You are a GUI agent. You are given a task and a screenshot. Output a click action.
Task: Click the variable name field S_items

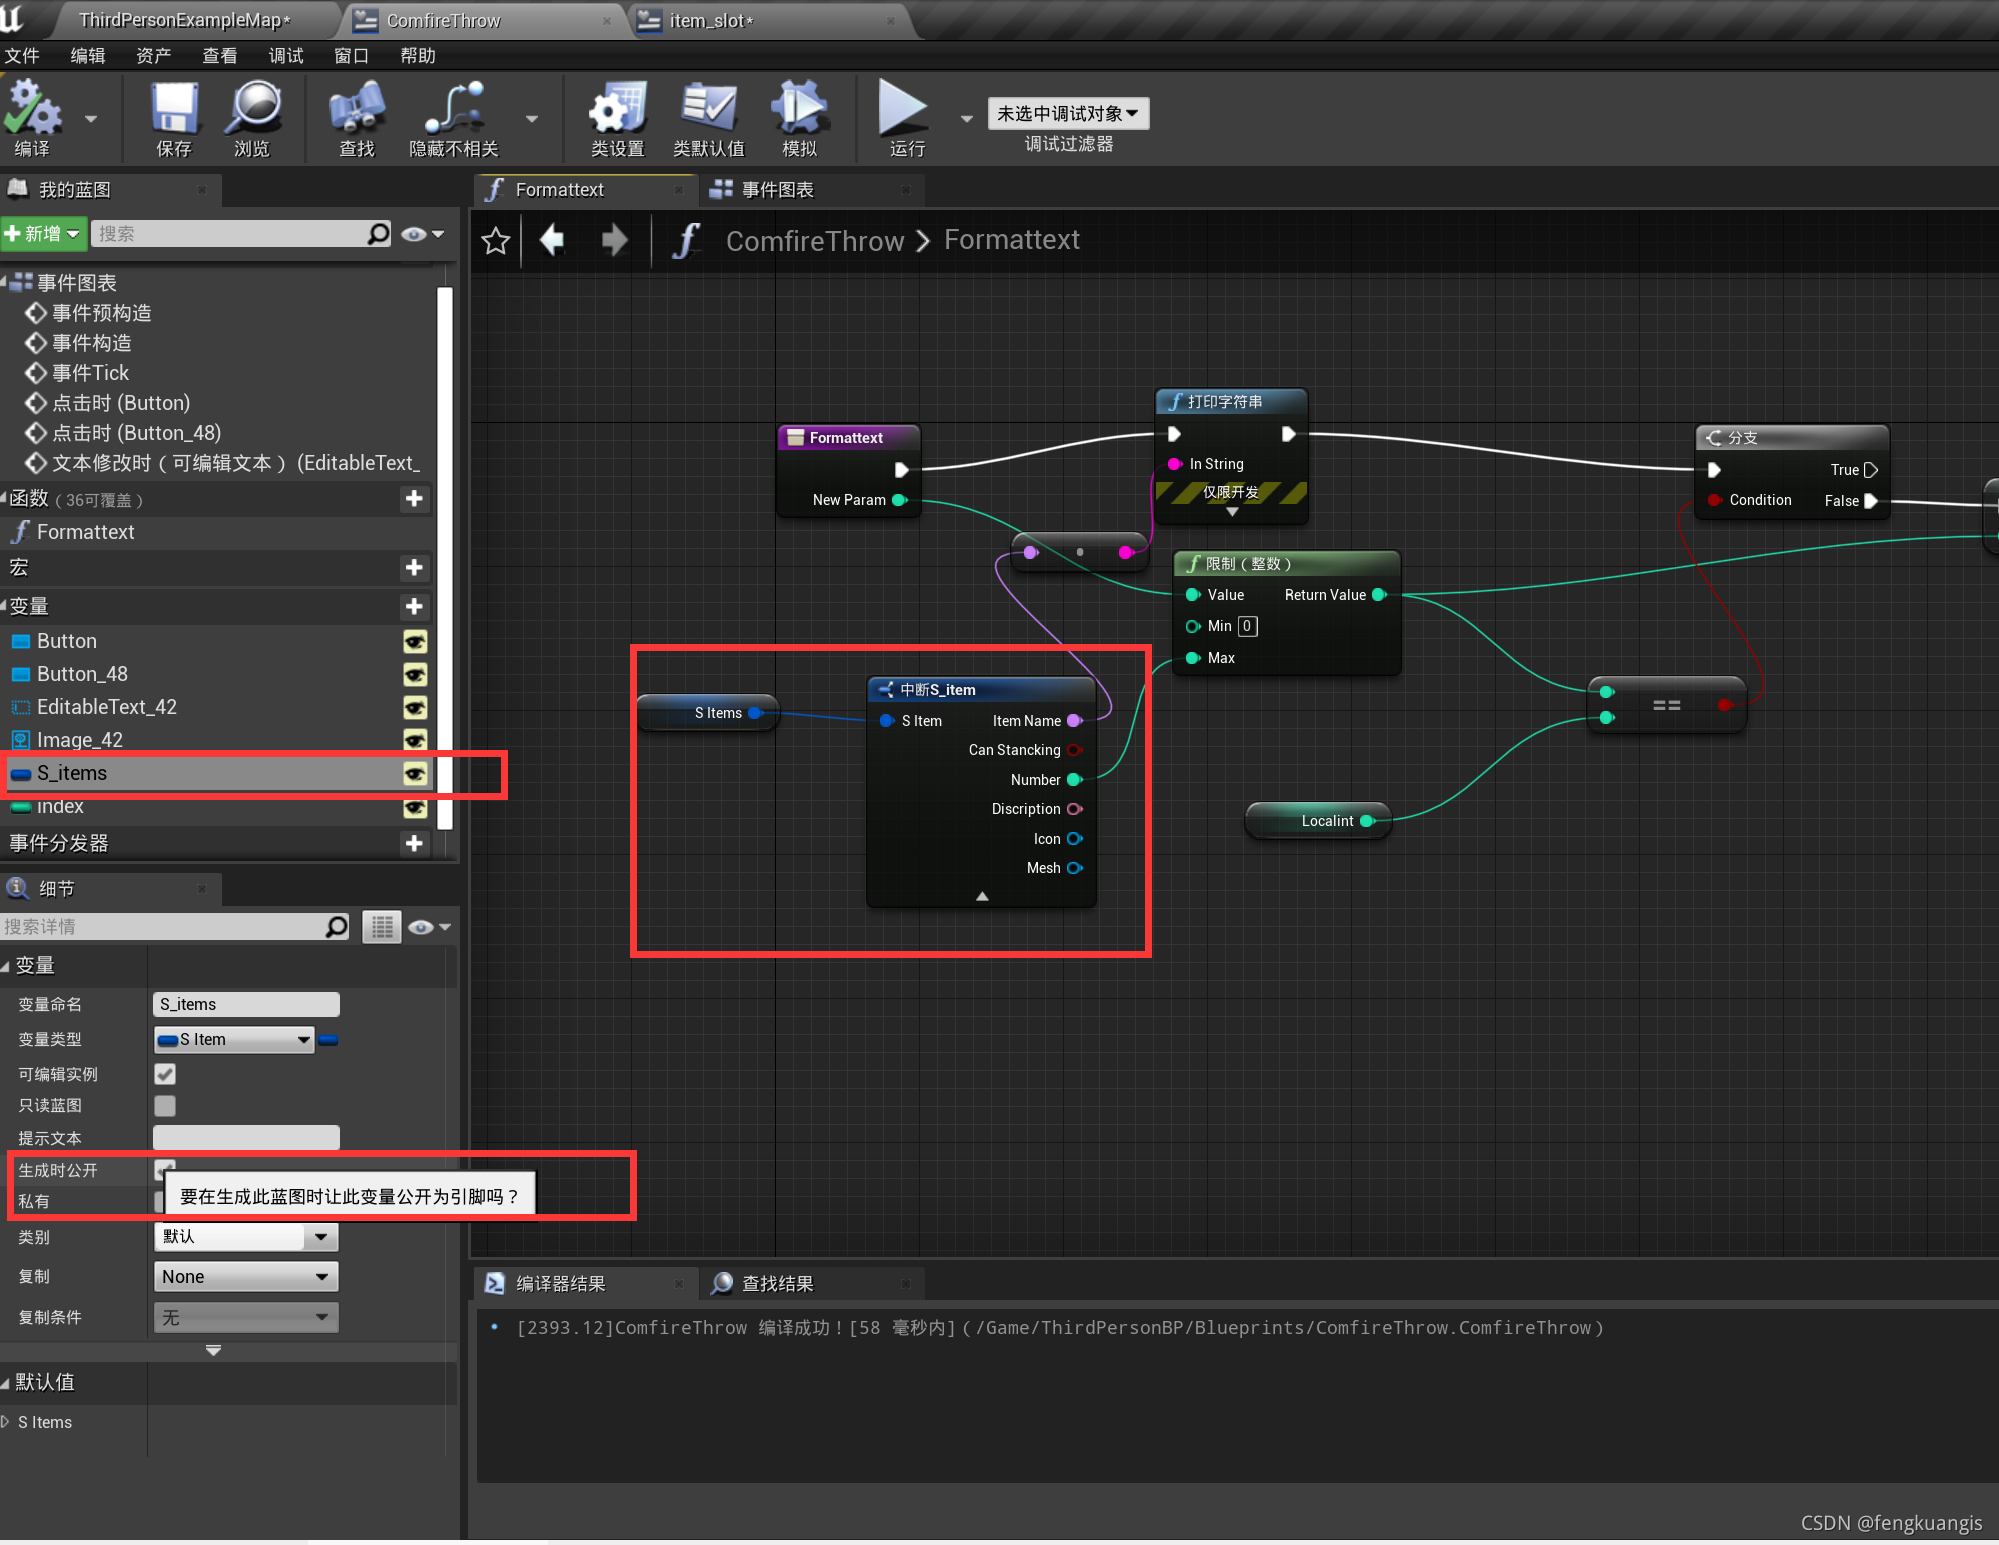(245, 1004)
